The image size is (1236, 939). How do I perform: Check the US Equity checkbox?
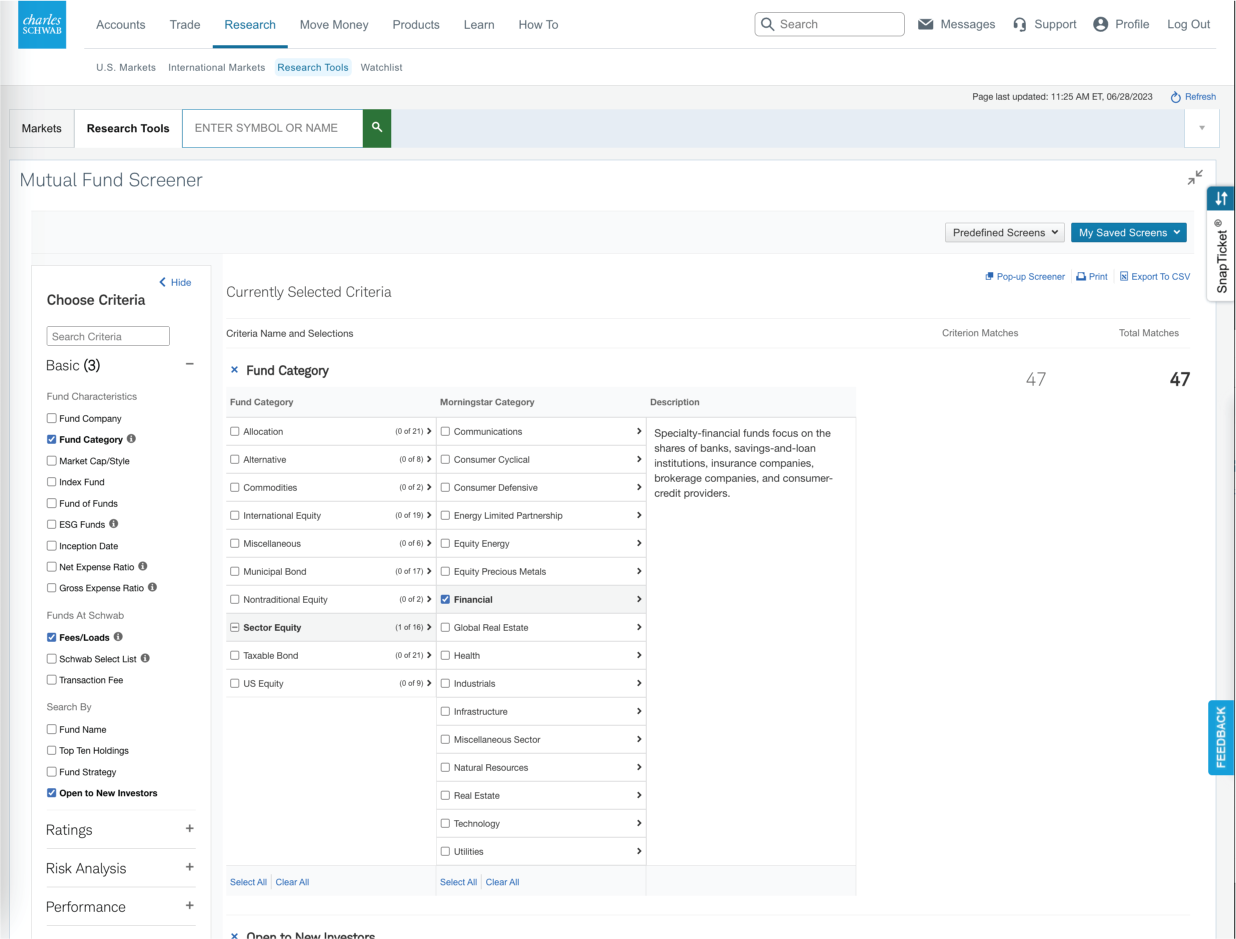pos(235,683)
